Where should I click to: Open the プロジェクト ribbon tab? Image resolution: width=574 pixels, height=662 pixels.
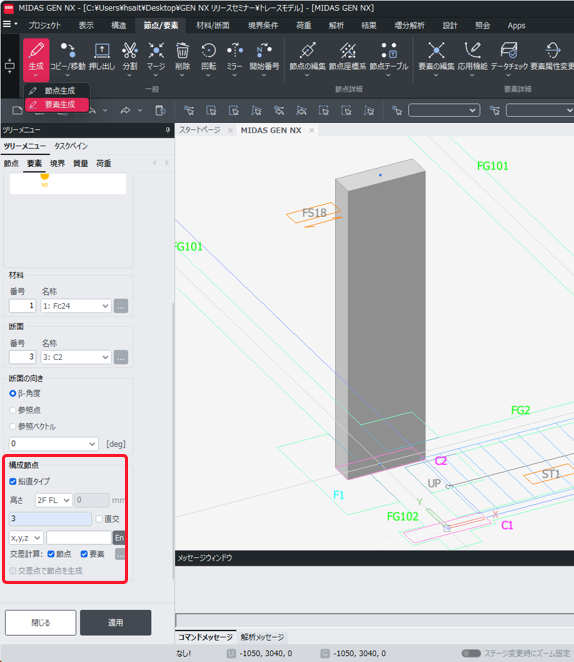click(x=45, y=25)
